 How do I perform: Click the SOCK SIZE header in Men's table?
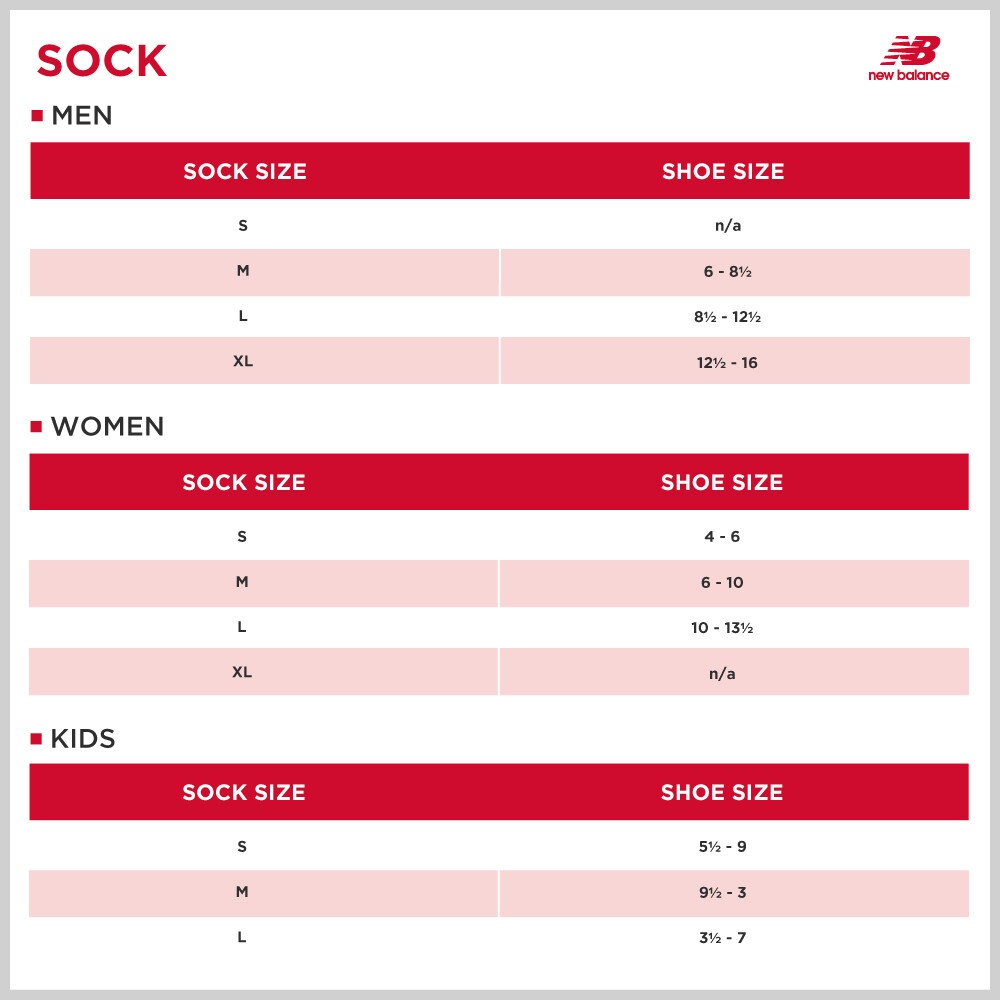pos(244,171)
